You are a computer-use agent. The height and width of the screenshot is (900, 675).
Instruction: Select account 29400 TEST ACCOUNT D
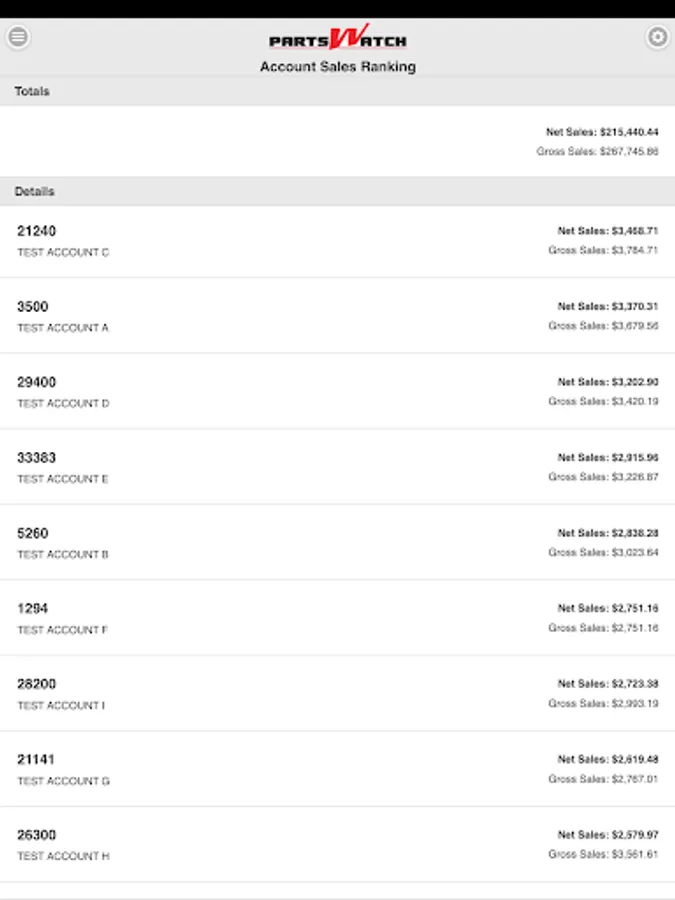338,391
